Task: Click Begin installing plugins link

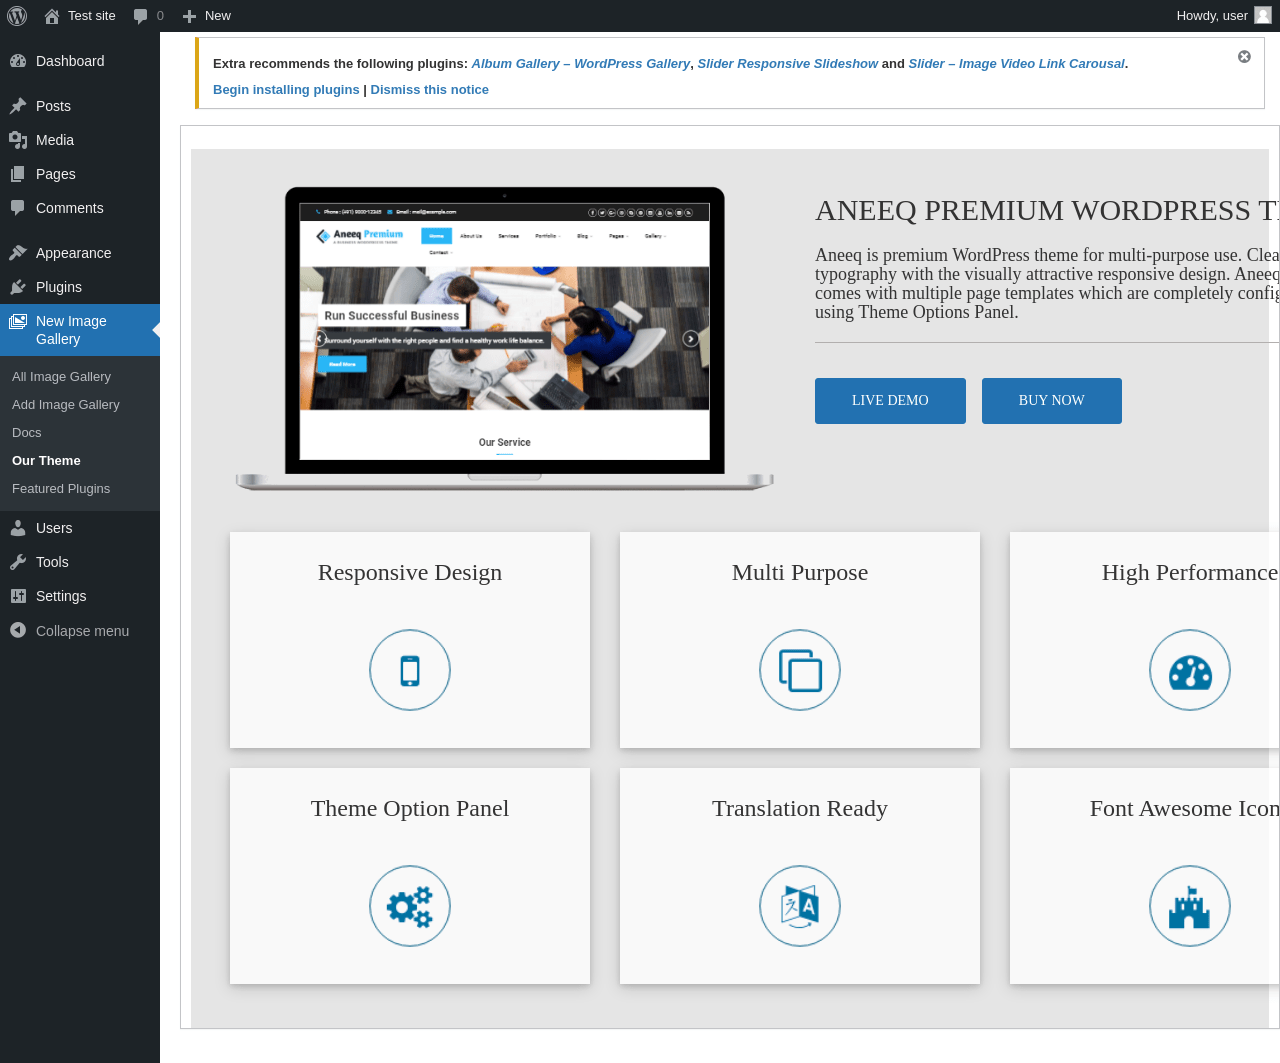Action: tap(286, 89)
